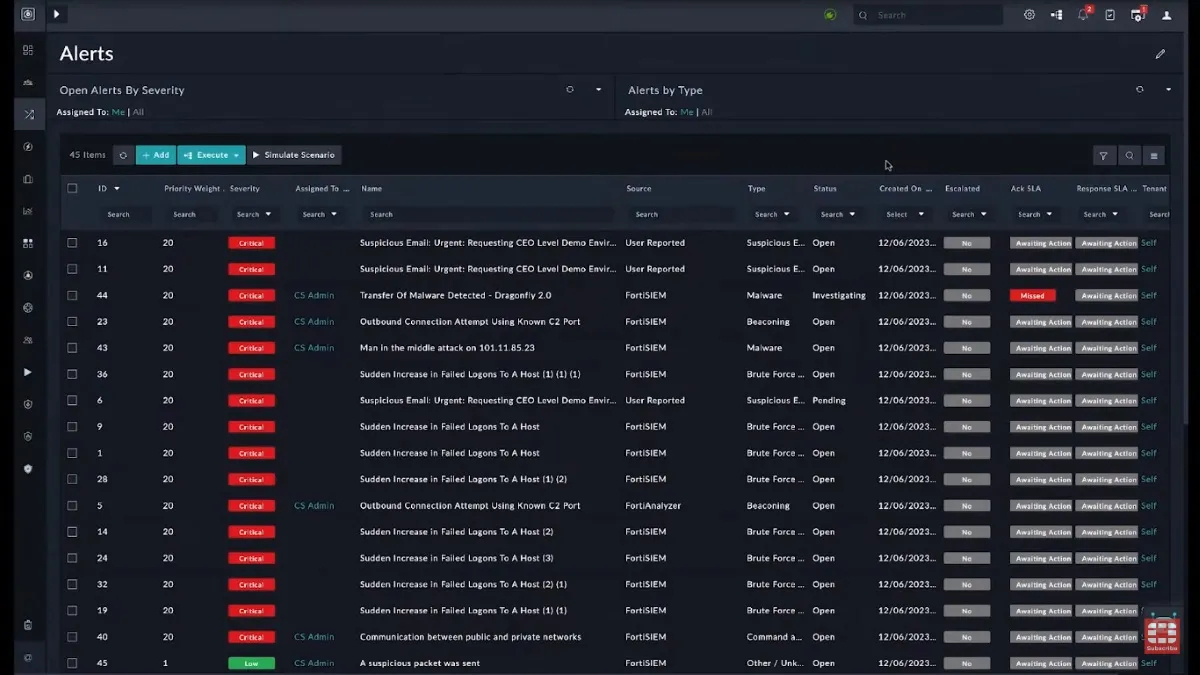Open CS Admin link on alert 44 row
The width and height of the screenshot is (1200, 675).
click(x=314, y=295)
